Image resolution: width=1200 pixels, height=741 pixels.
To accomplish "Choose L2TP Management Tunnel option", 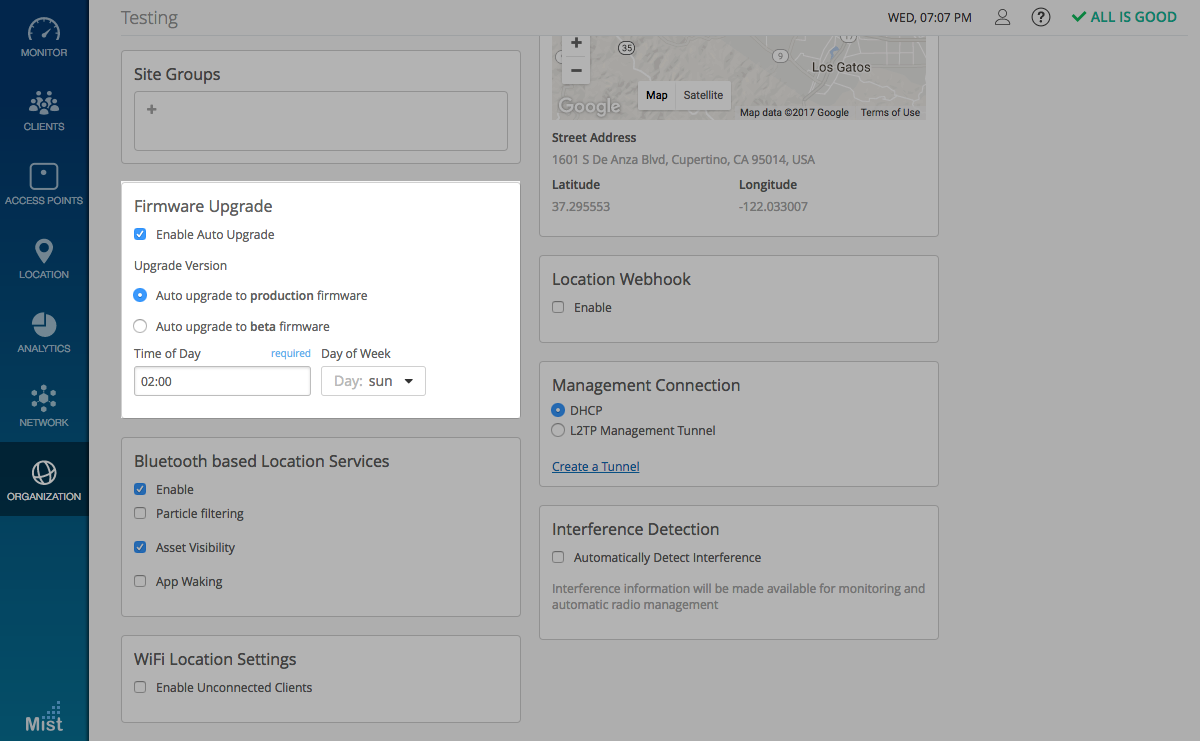I will [559, 431].
